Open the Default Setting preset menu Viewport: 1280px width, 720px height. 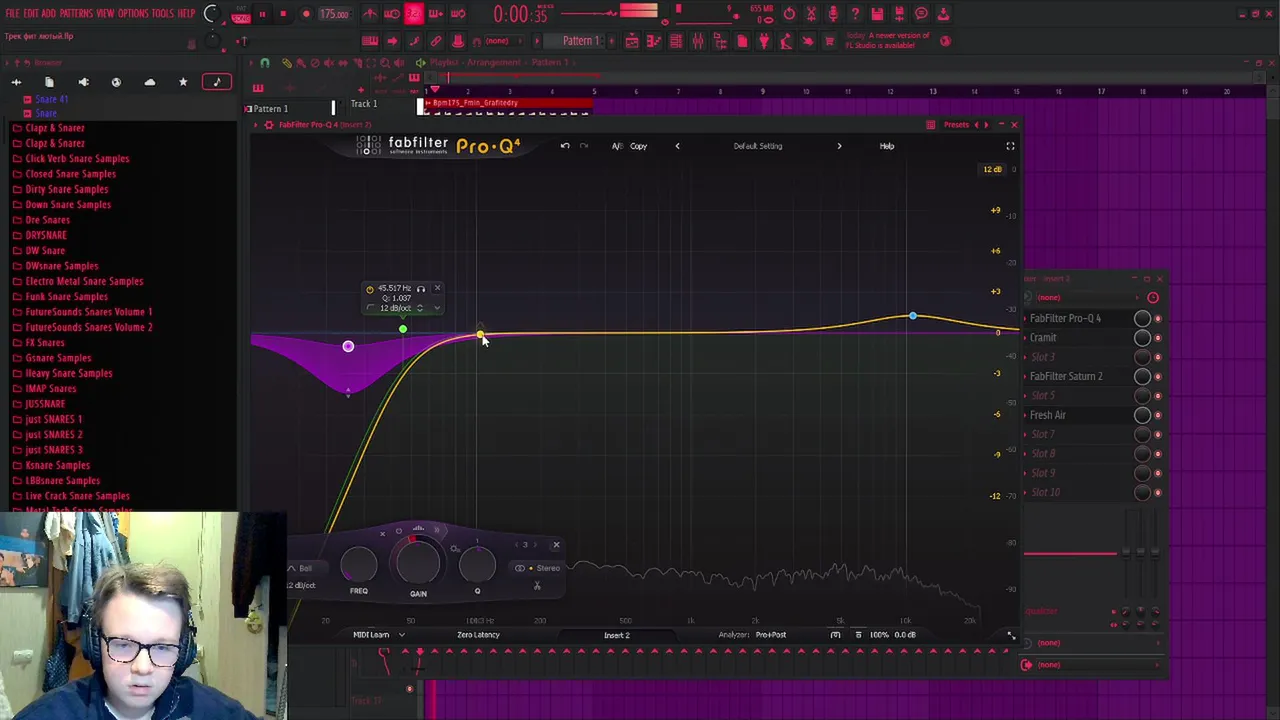tap(758, 146)
